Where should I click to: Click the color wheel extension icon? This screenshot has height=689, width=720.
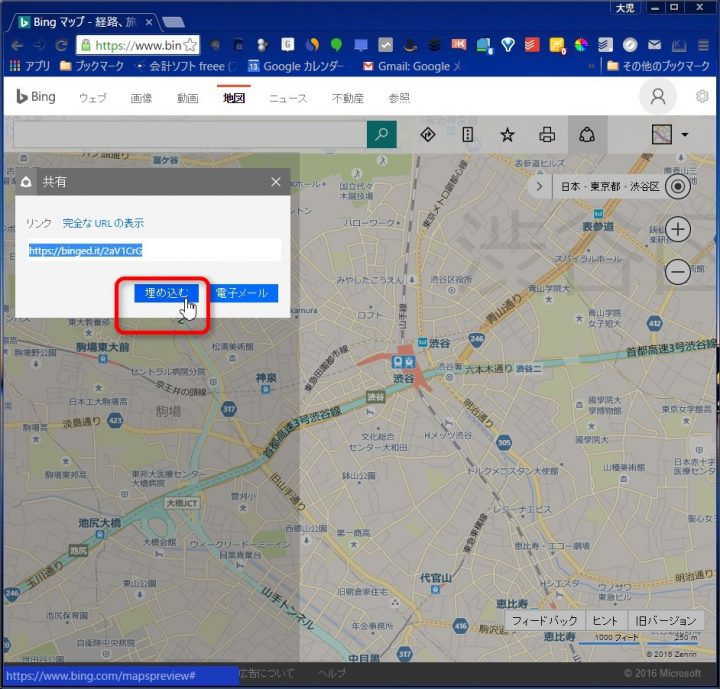[x=581, y=45]
